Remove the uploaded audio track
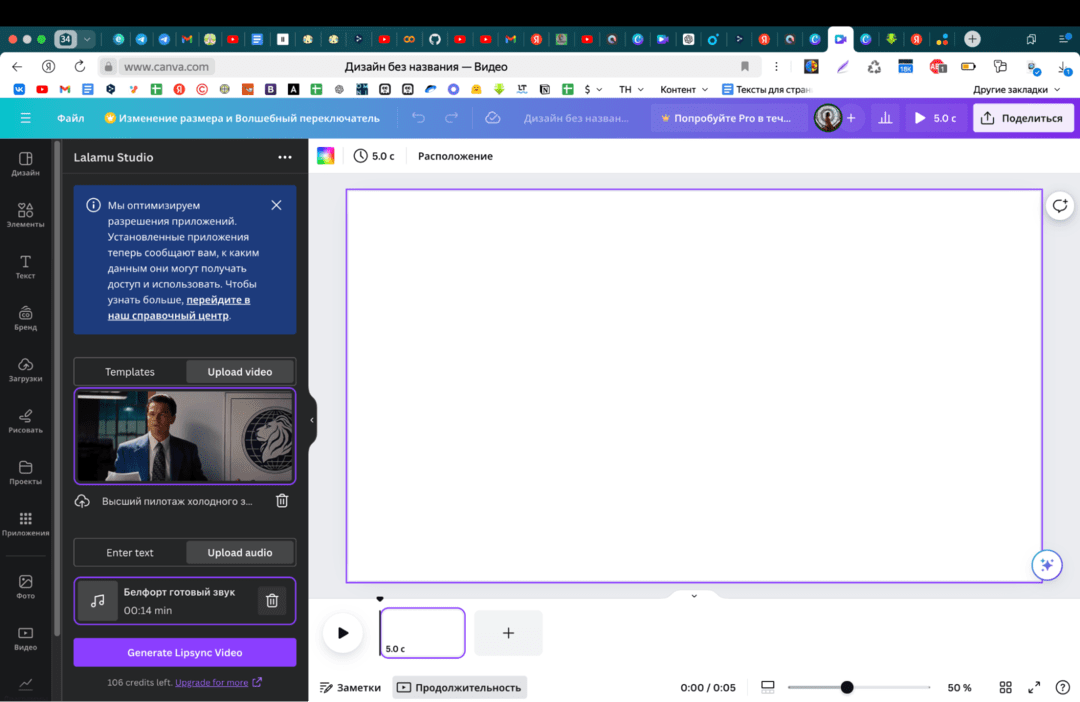The image size is (1080, 702). (271, 600)
